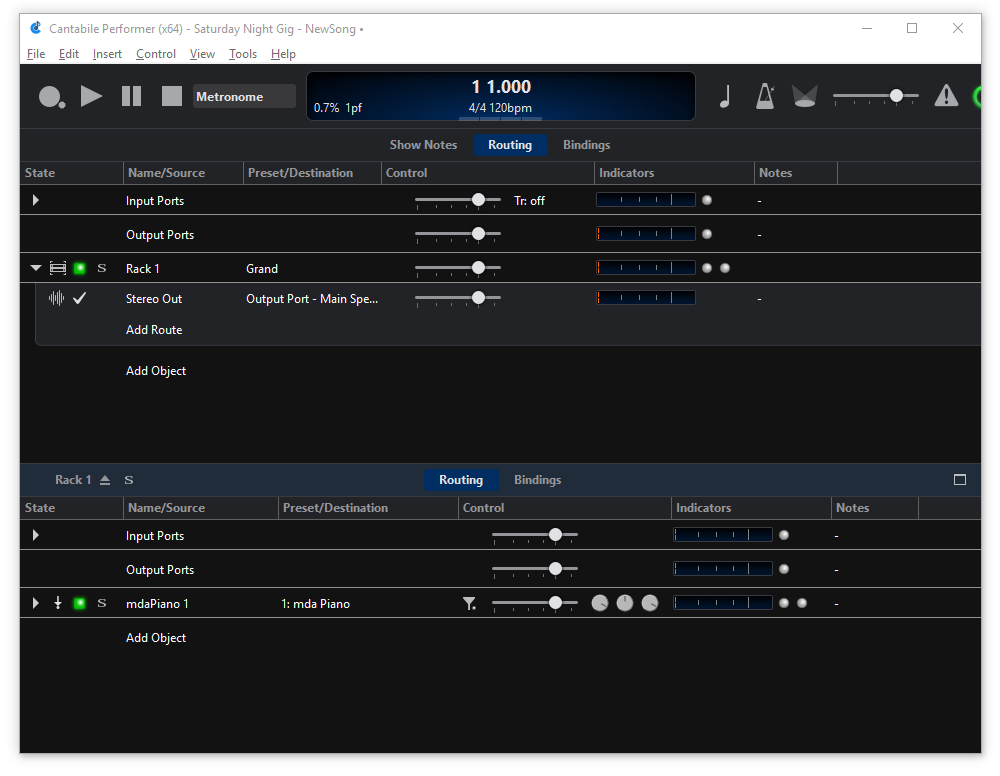Adjust the song Output Ports gain slider
Viewport: 1000px width, 776px height.
click(x=458, y=235)
